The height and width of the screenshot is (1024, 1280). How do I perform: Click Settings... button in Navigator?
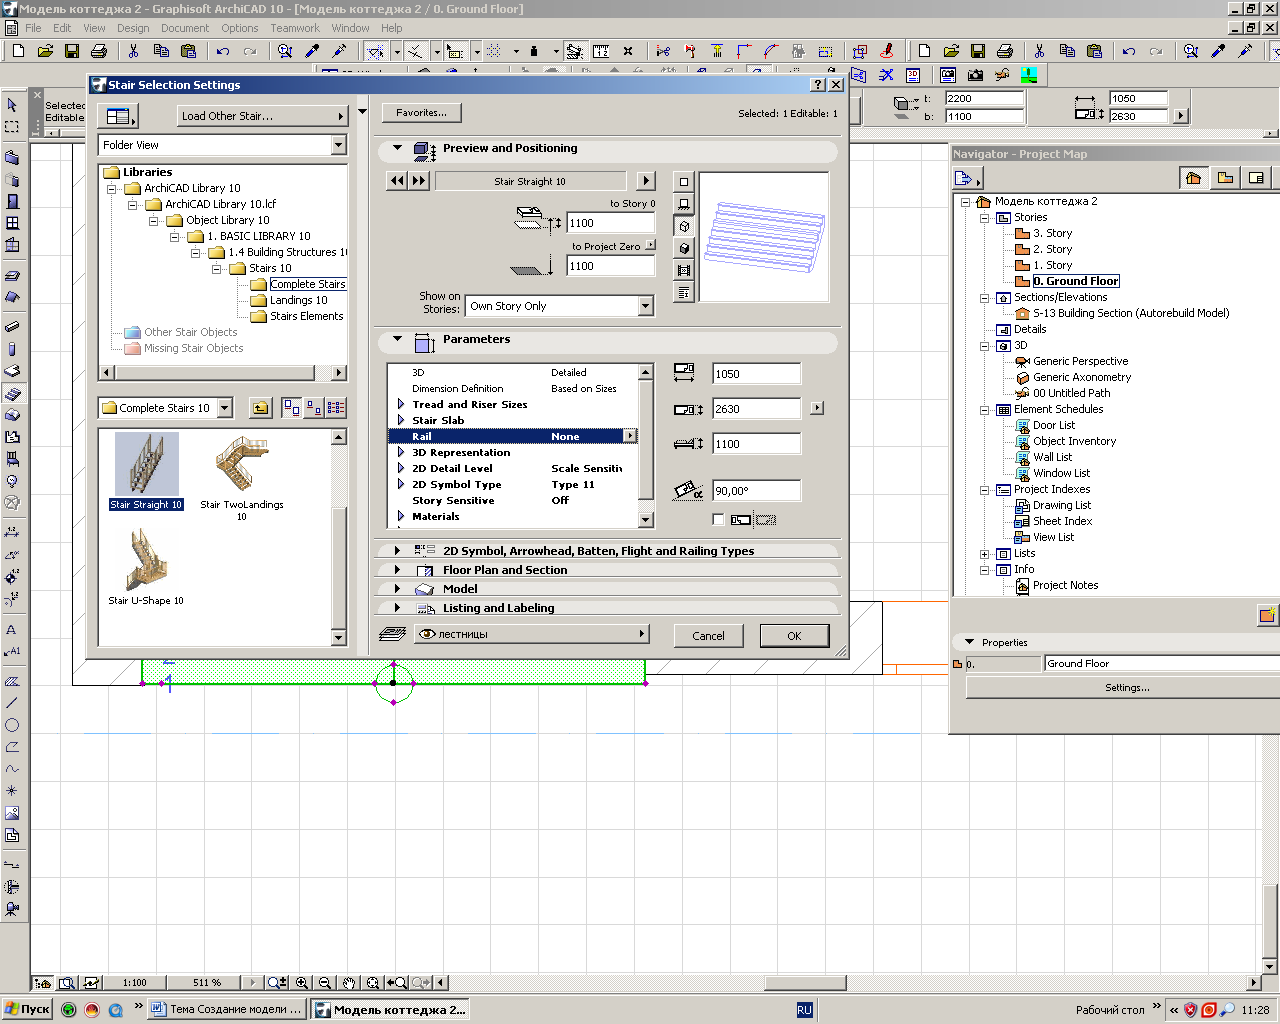point(1126,688)
